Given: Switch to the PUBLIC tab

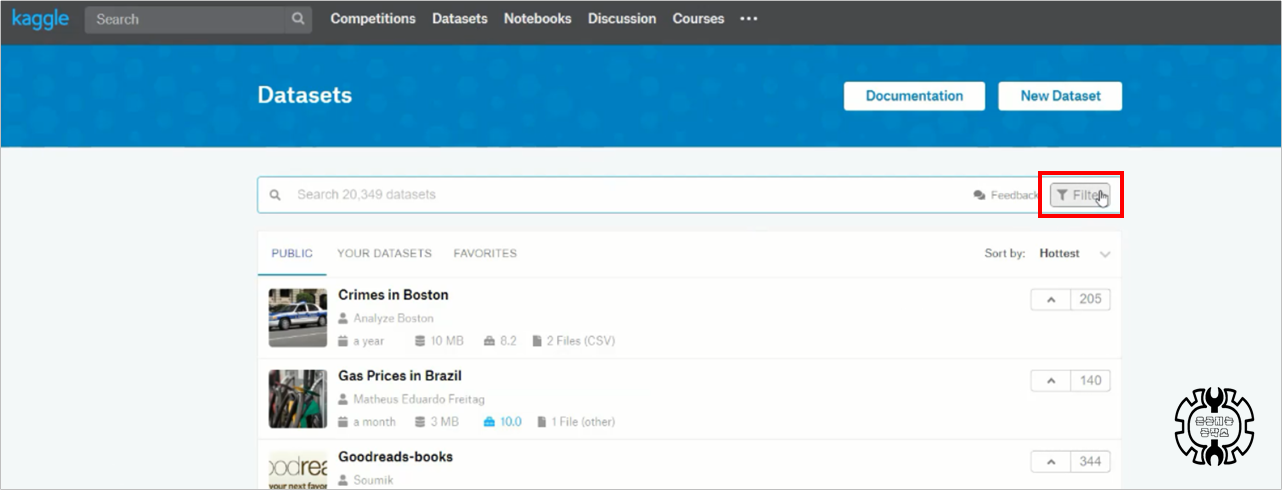Looking at the screenshot, I should (x=292, y=254).
